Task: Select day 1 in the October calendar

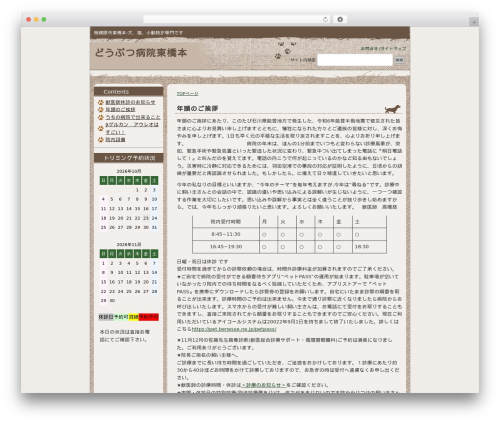Action: 137,190
